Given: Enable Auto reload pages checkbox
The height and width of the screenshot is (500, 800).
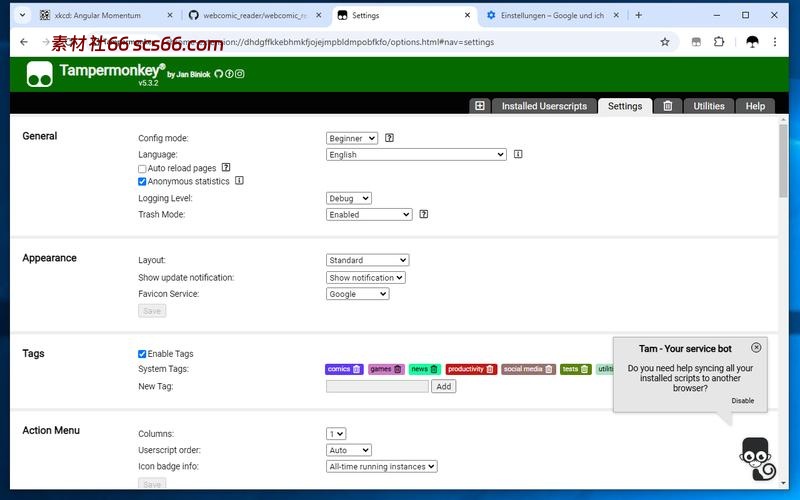Looking at the screenshot, I should (142, 169).
